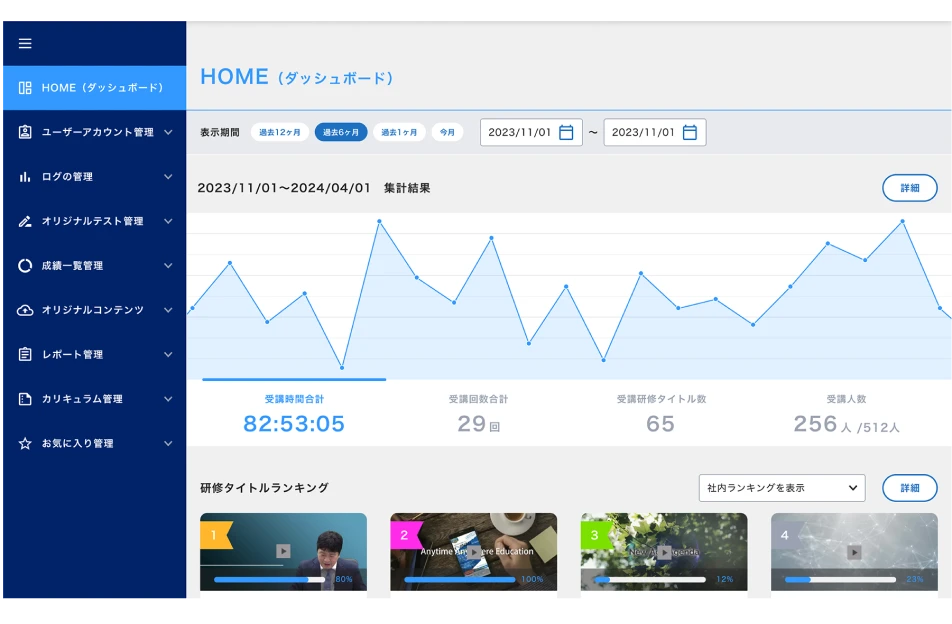The height and width of the screenshot is (624, 952).
Task: Switch to the 受講回数合計 stat tab
Action: pos(478,413)
